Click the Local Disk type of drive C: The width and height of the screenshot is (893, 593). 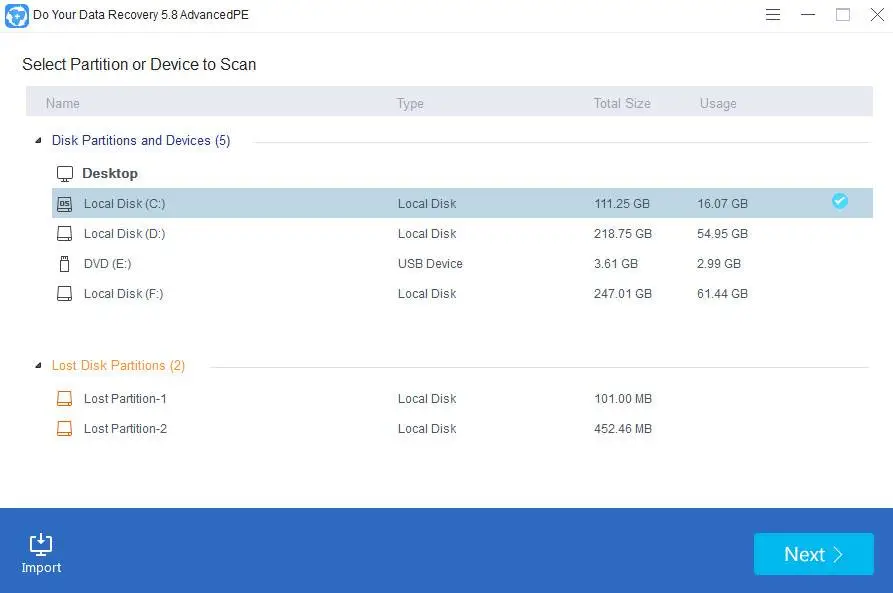[427, 204]
